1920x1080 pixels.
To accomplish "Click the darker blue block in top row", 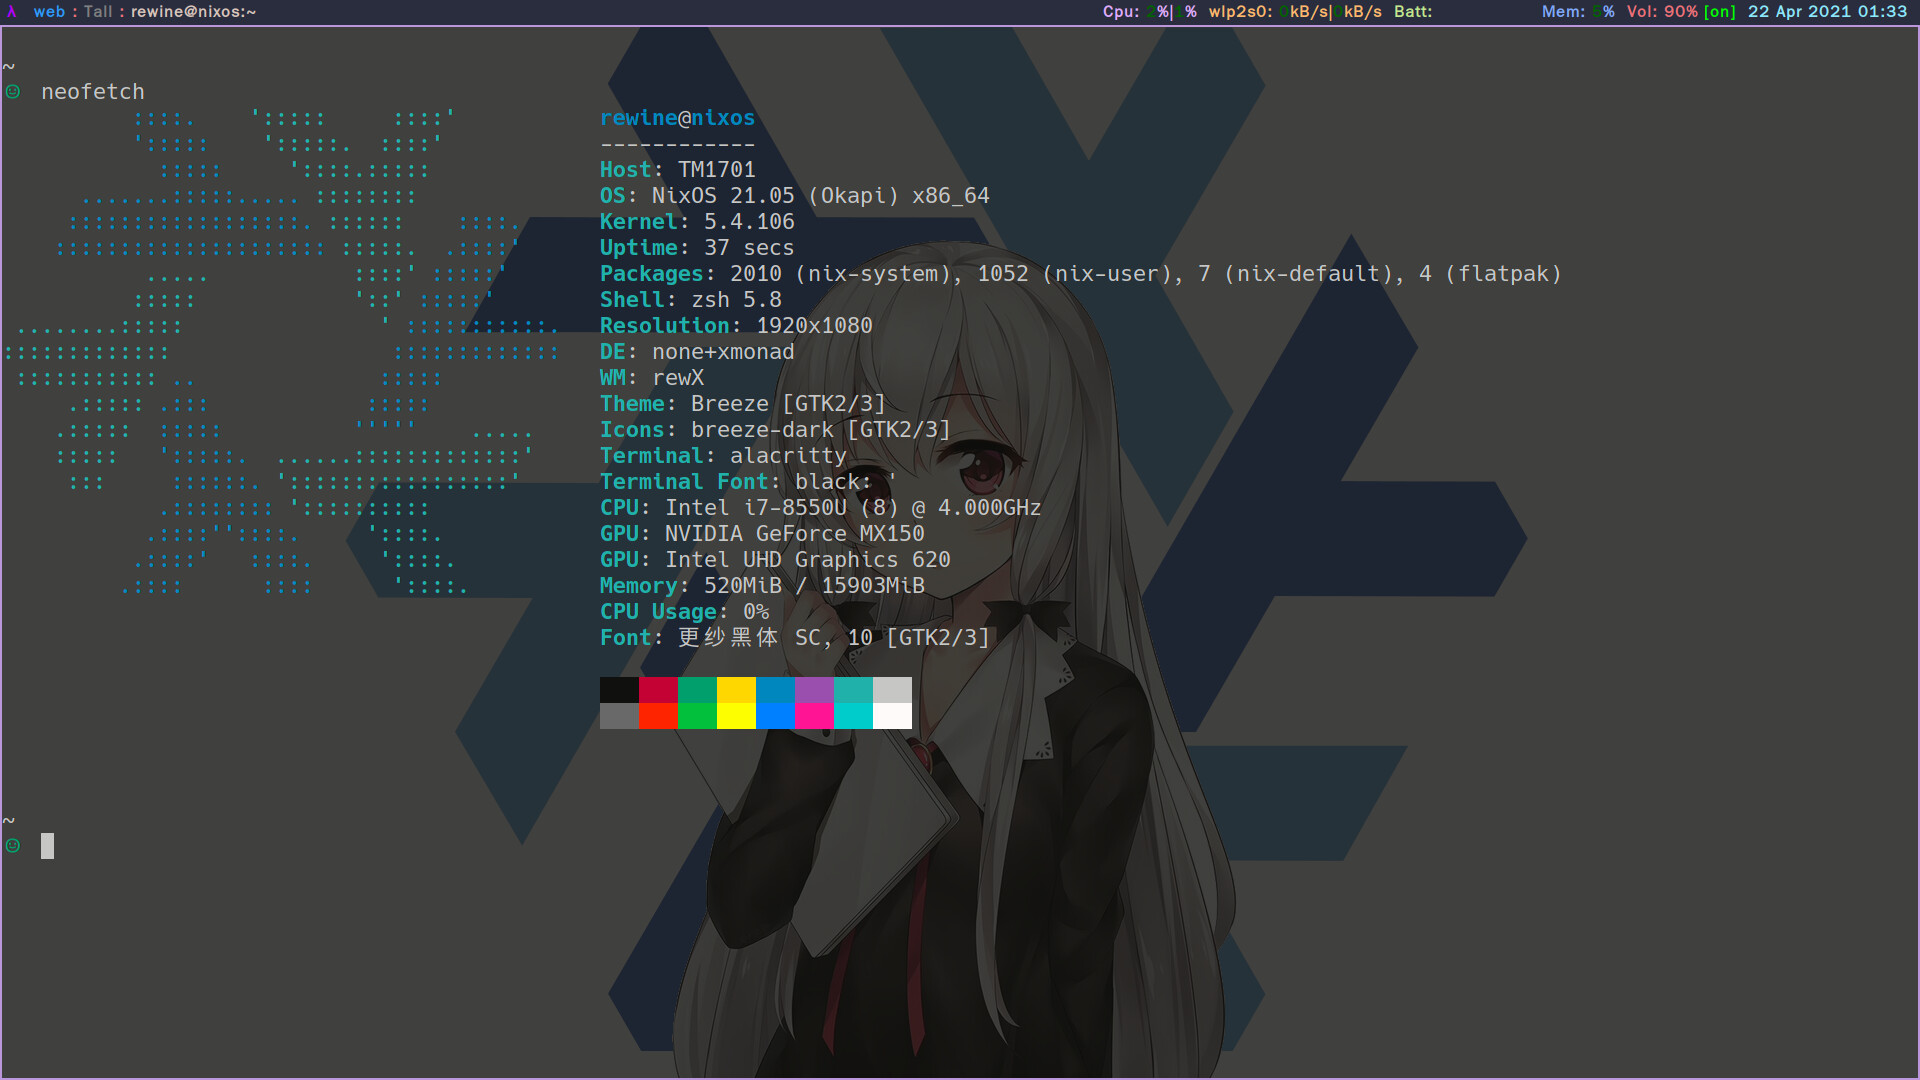I will 775,690.
